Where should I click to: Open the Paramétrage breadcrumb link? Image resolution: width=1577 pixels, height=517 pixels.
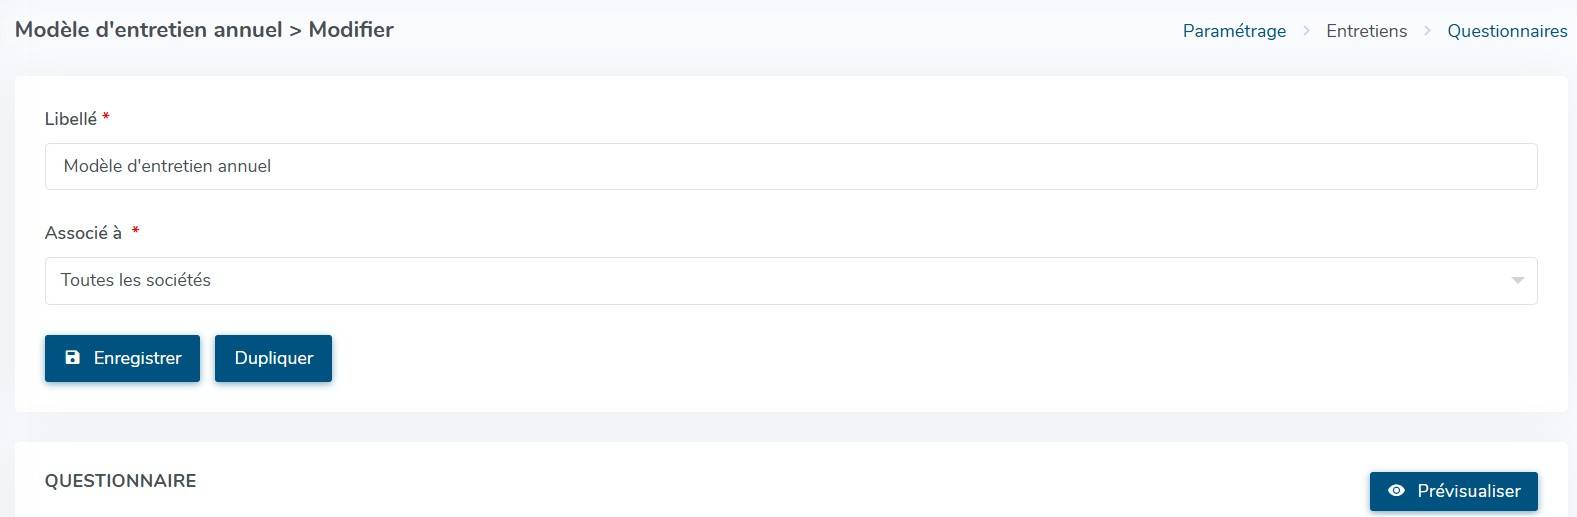pyautogui.click(x=1234, y=31)
